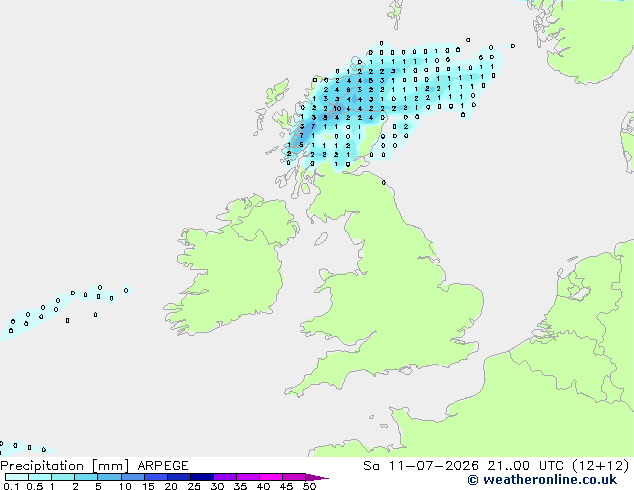Select the 2–5 mm legend swatch
The width and height of the screenshot is (634, 490).
click(x=86, y=477)
